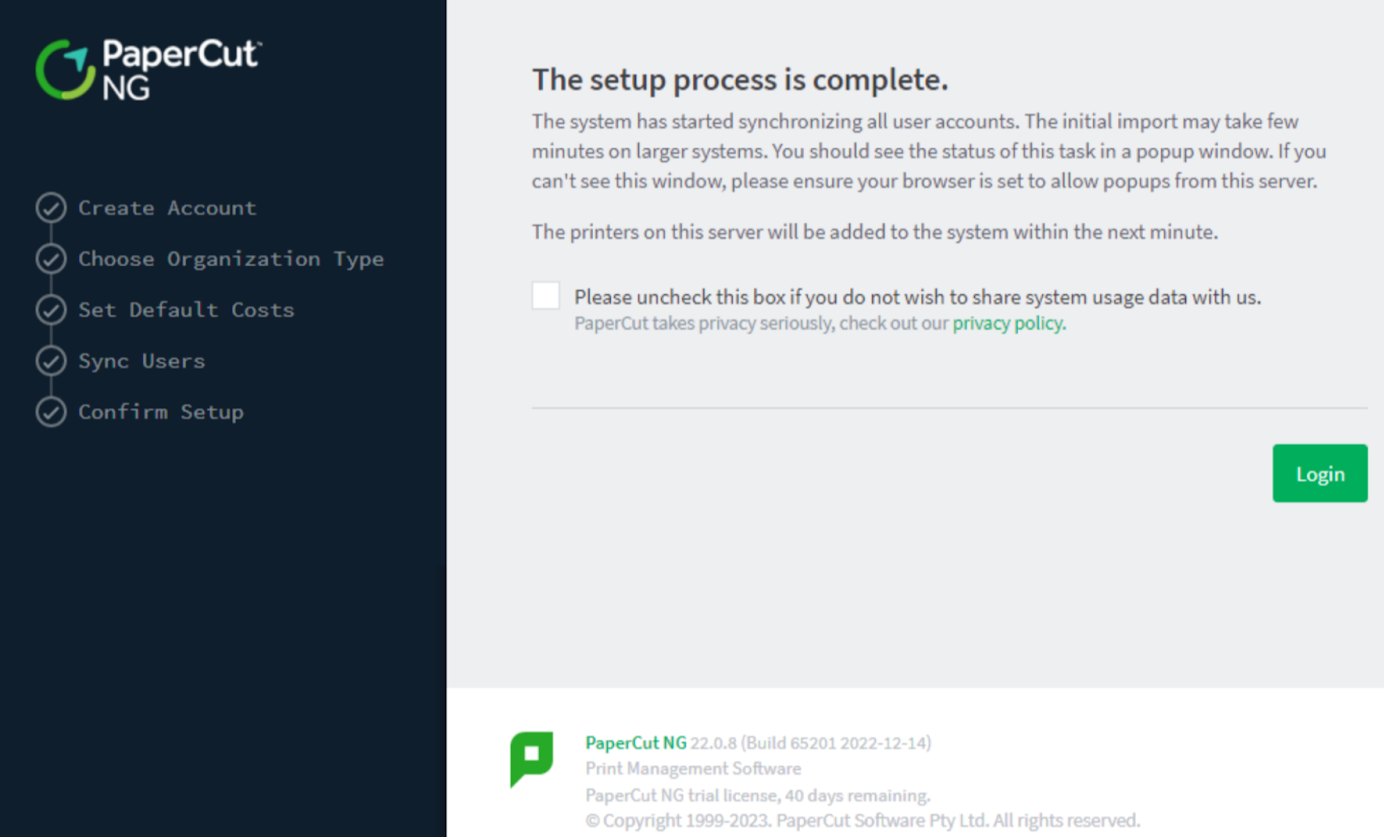Uncheck the system usage data sharing checkbox
The width and height of the screenshot is (1384, 837).
point(545,295)
